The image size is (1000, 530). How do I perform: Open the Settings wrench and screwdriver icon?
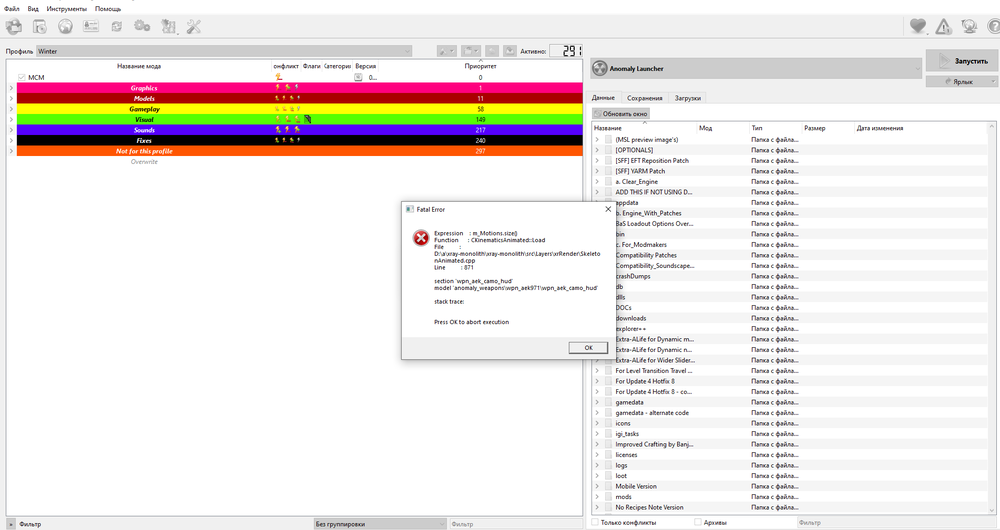pos(194,26)
